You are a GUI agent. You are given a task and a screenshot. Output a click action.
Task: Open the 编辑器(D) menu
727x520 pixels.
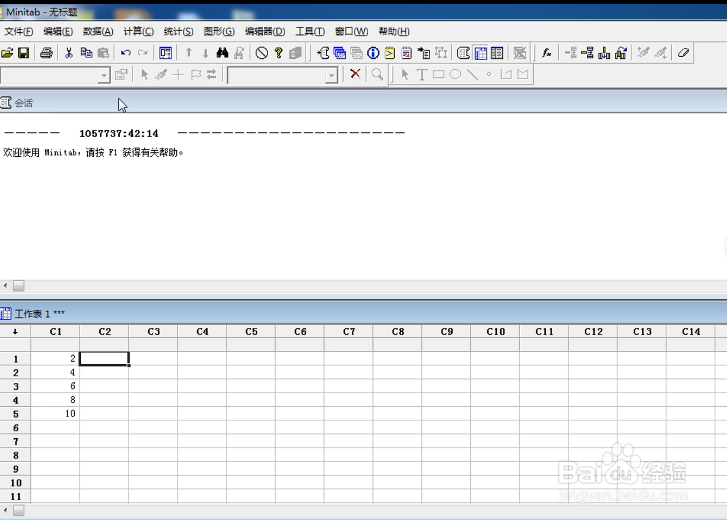pyautogui.click(x=265, y=32)
